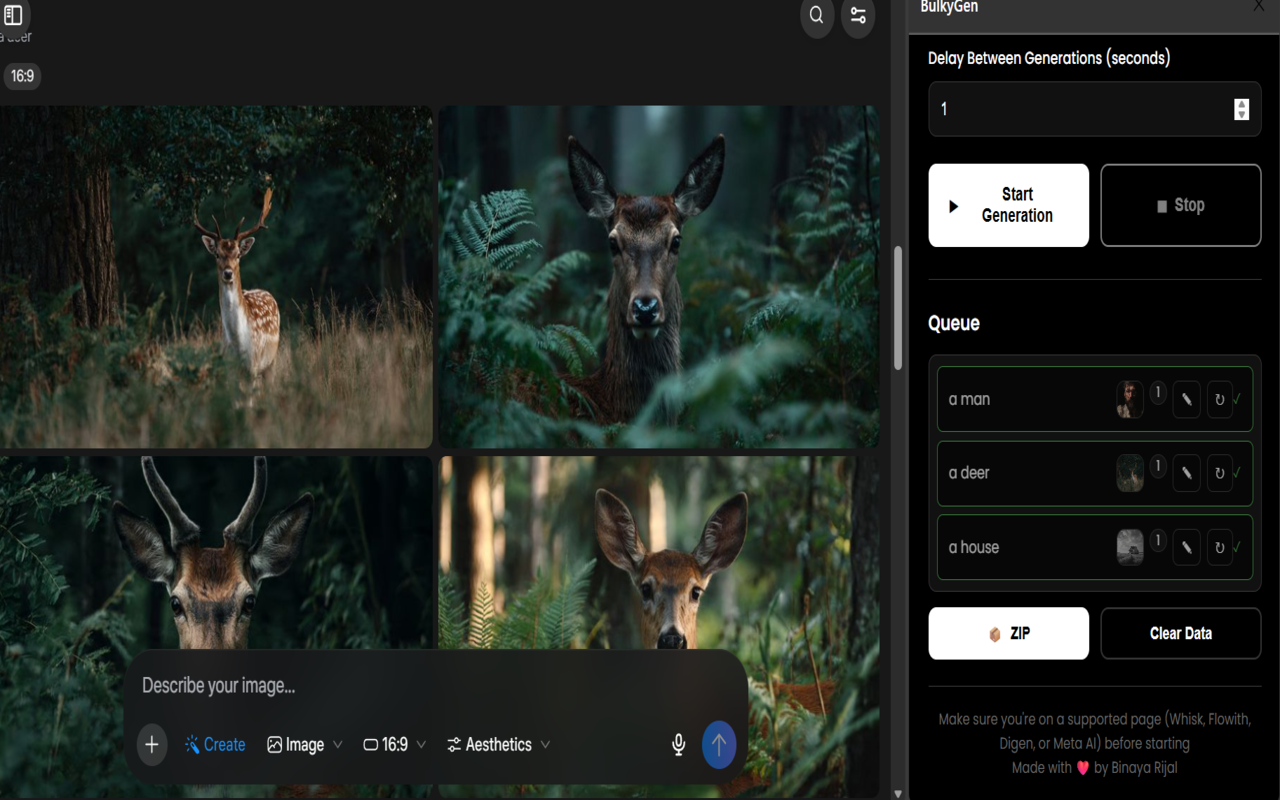This screenshot has width=1280, height=800.
Task: Retry the "a man" queue item
Action: click(1219, 399)
